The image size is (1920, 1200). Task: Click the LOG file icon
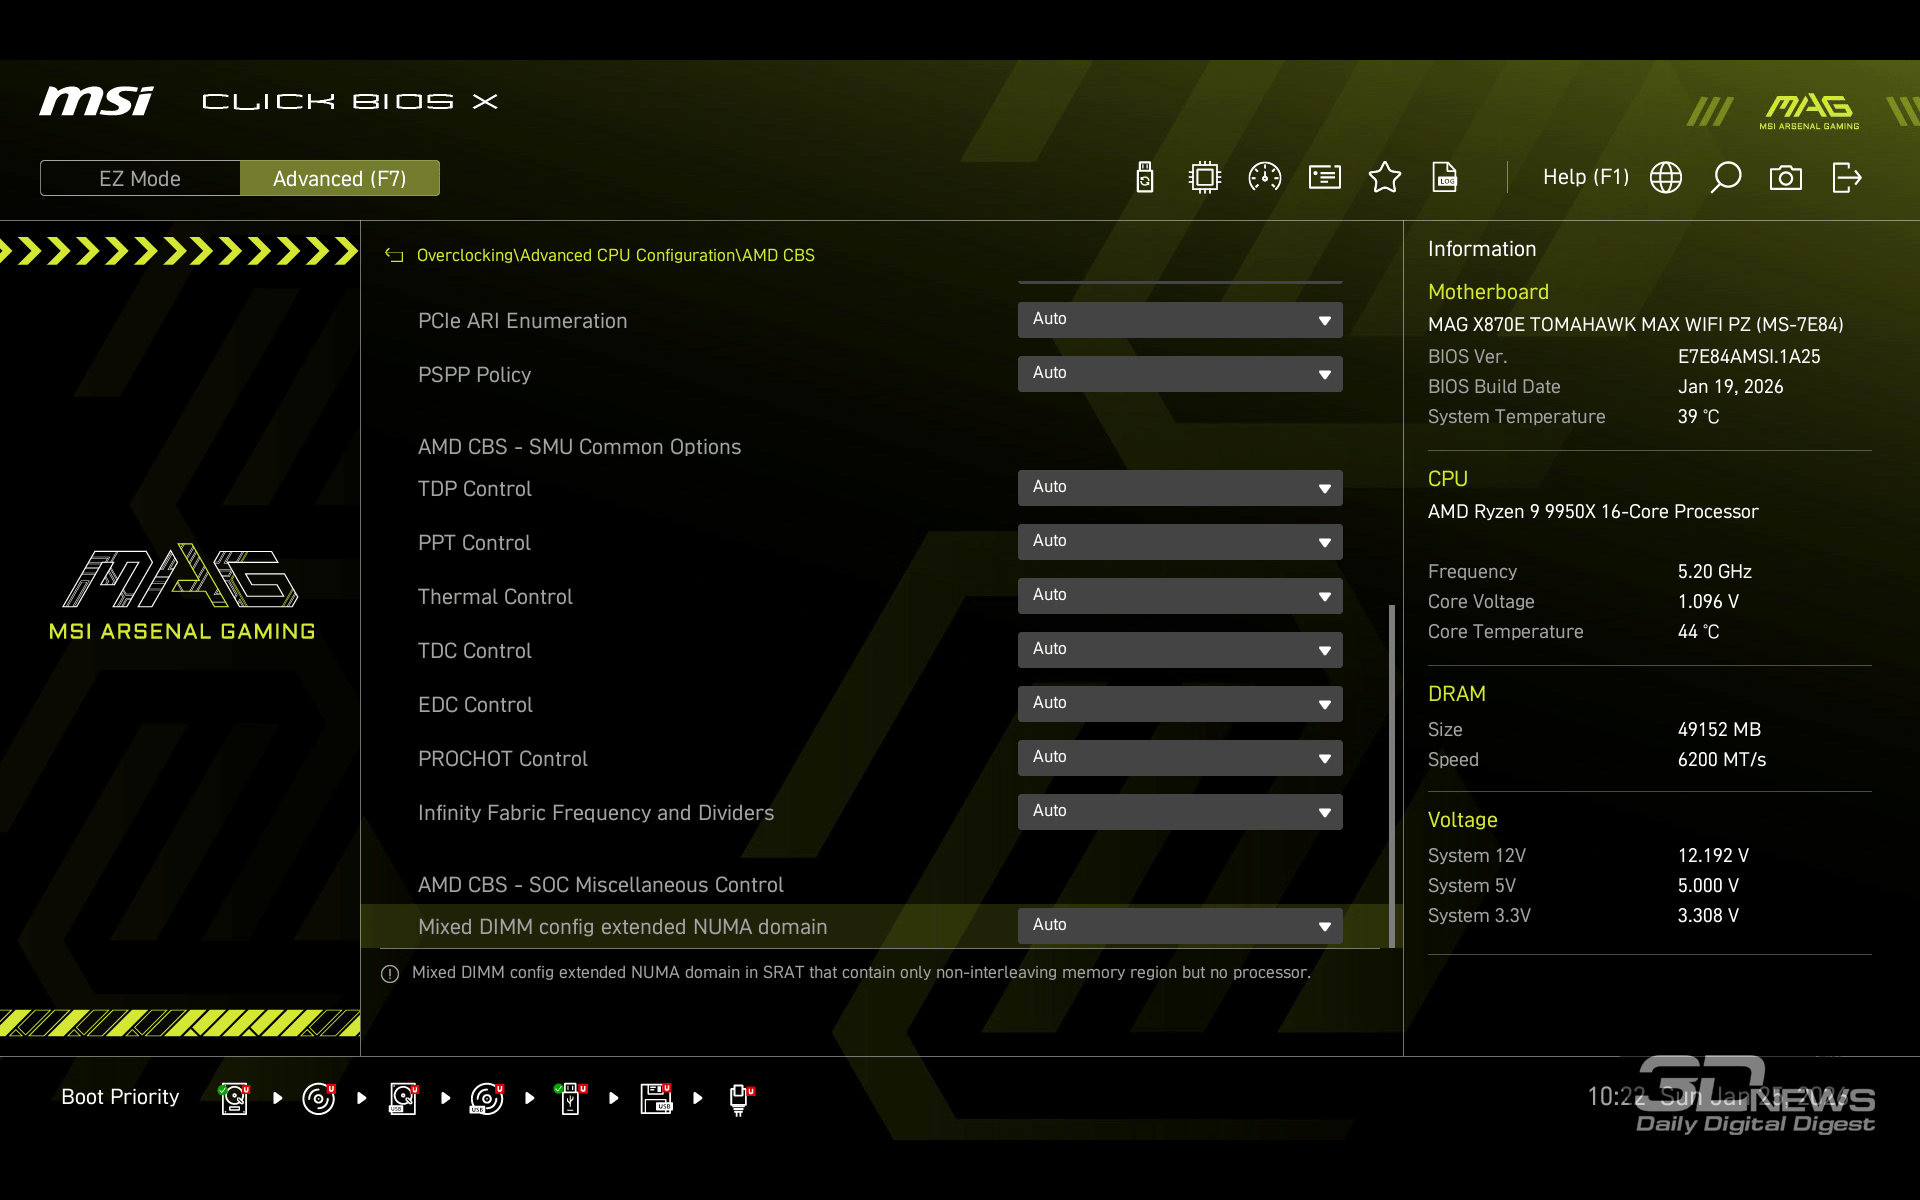[x=1445, y=178]
